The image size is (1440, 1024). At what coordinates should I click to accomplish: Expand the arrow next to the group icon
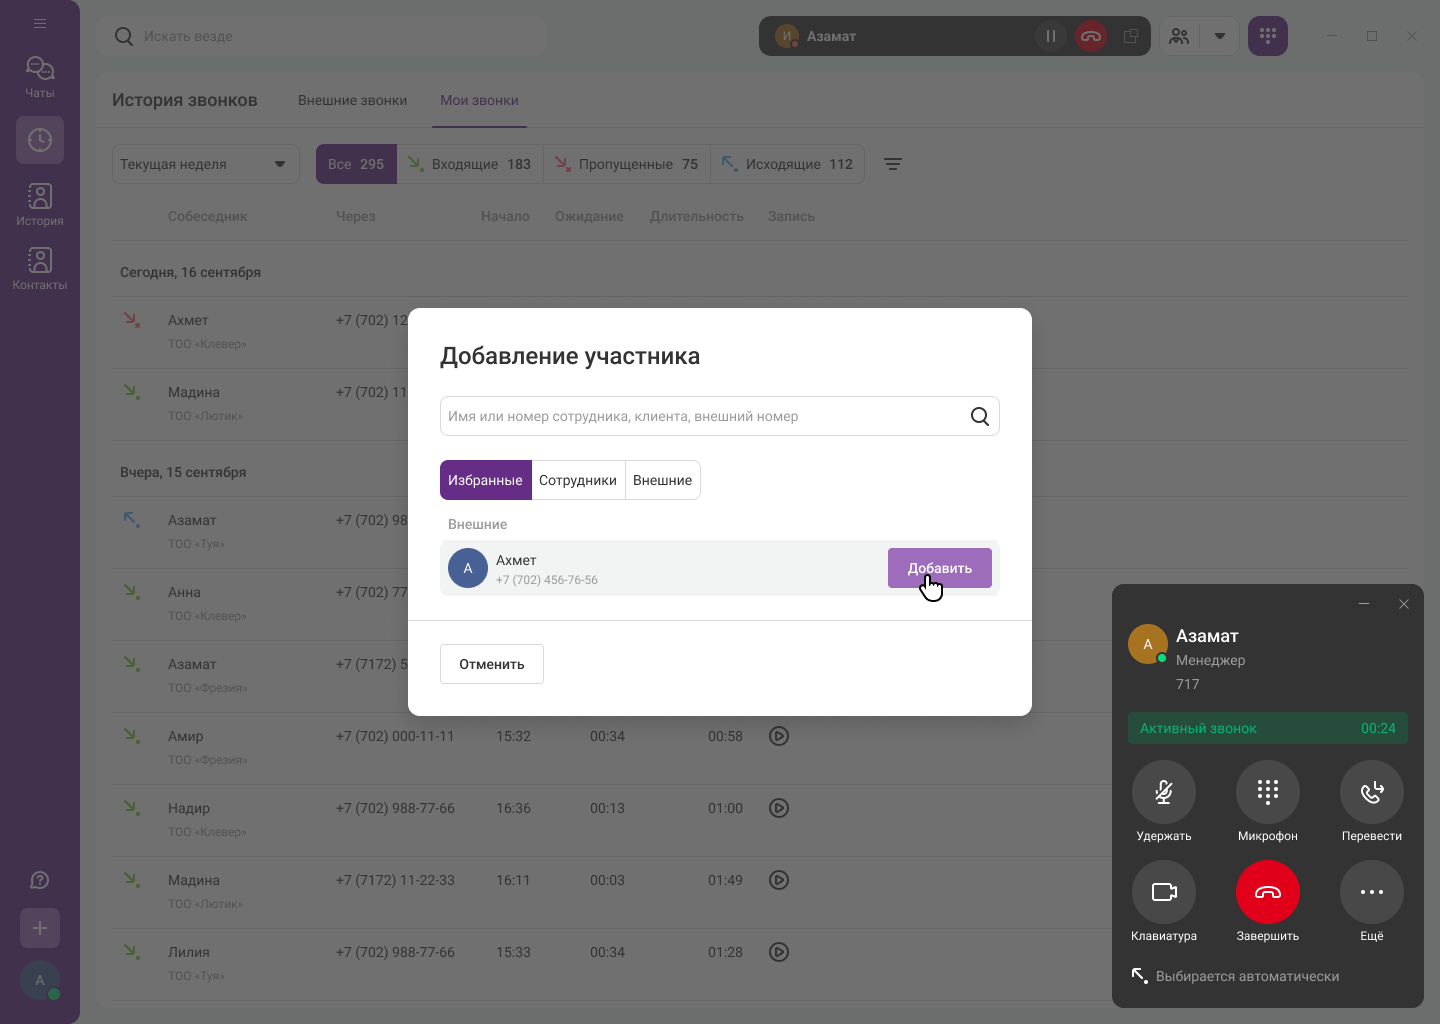coord(1219,36)
